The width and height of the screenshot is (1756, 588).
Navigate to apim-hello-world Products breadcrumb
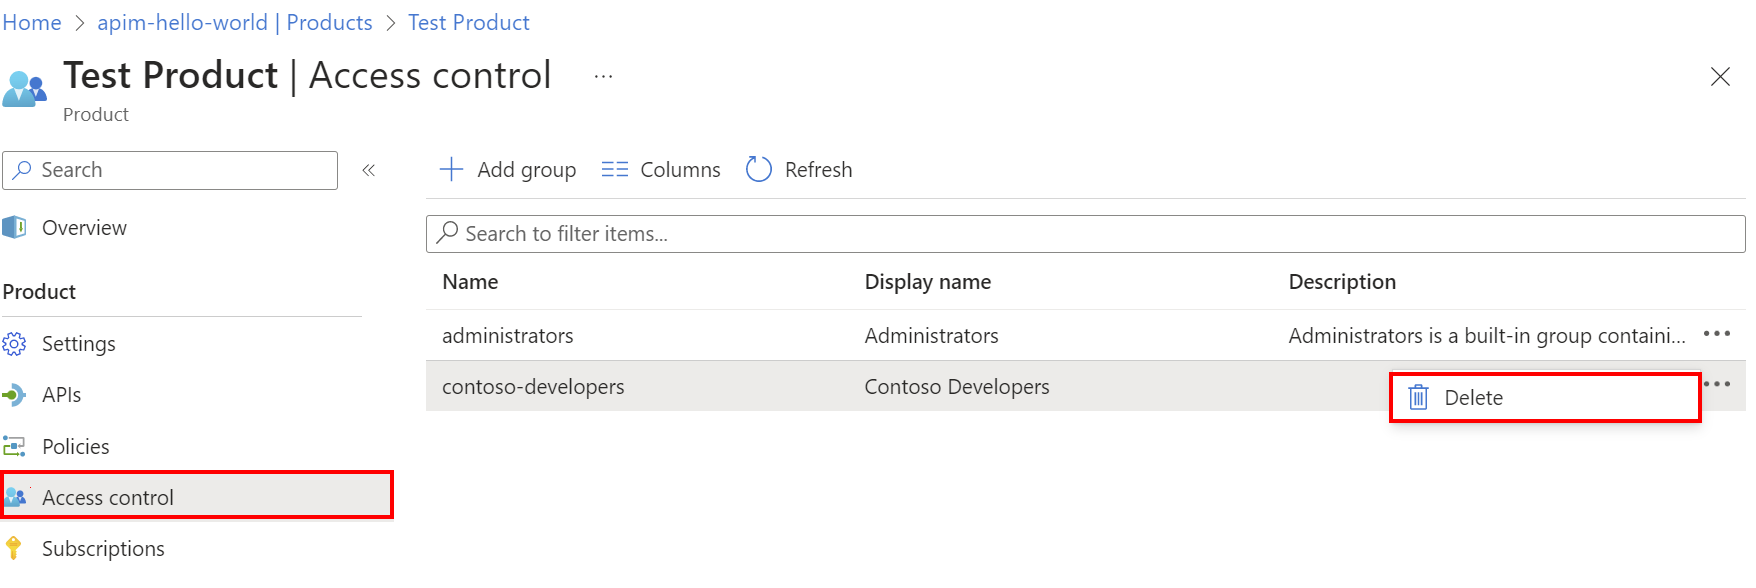click(x=234, y=22)
